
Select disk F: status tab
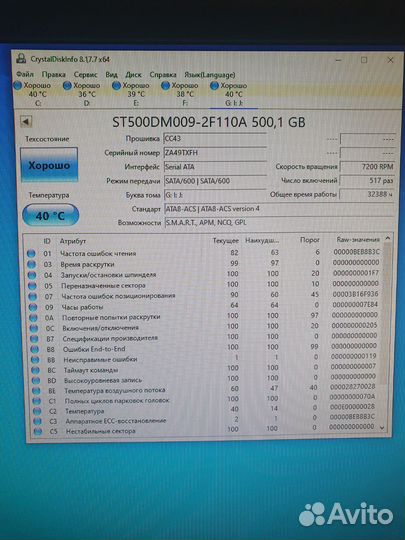(x=180, y=94)
